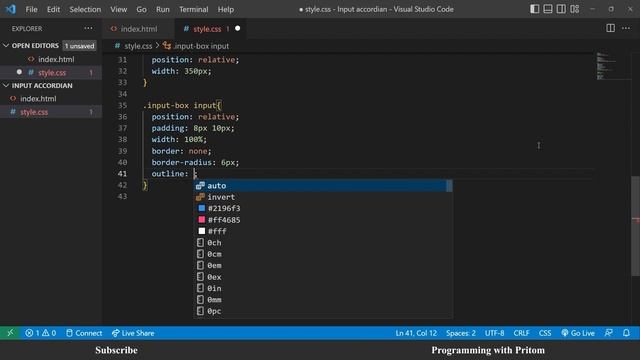Click Go Live server button

pos(578,333)
